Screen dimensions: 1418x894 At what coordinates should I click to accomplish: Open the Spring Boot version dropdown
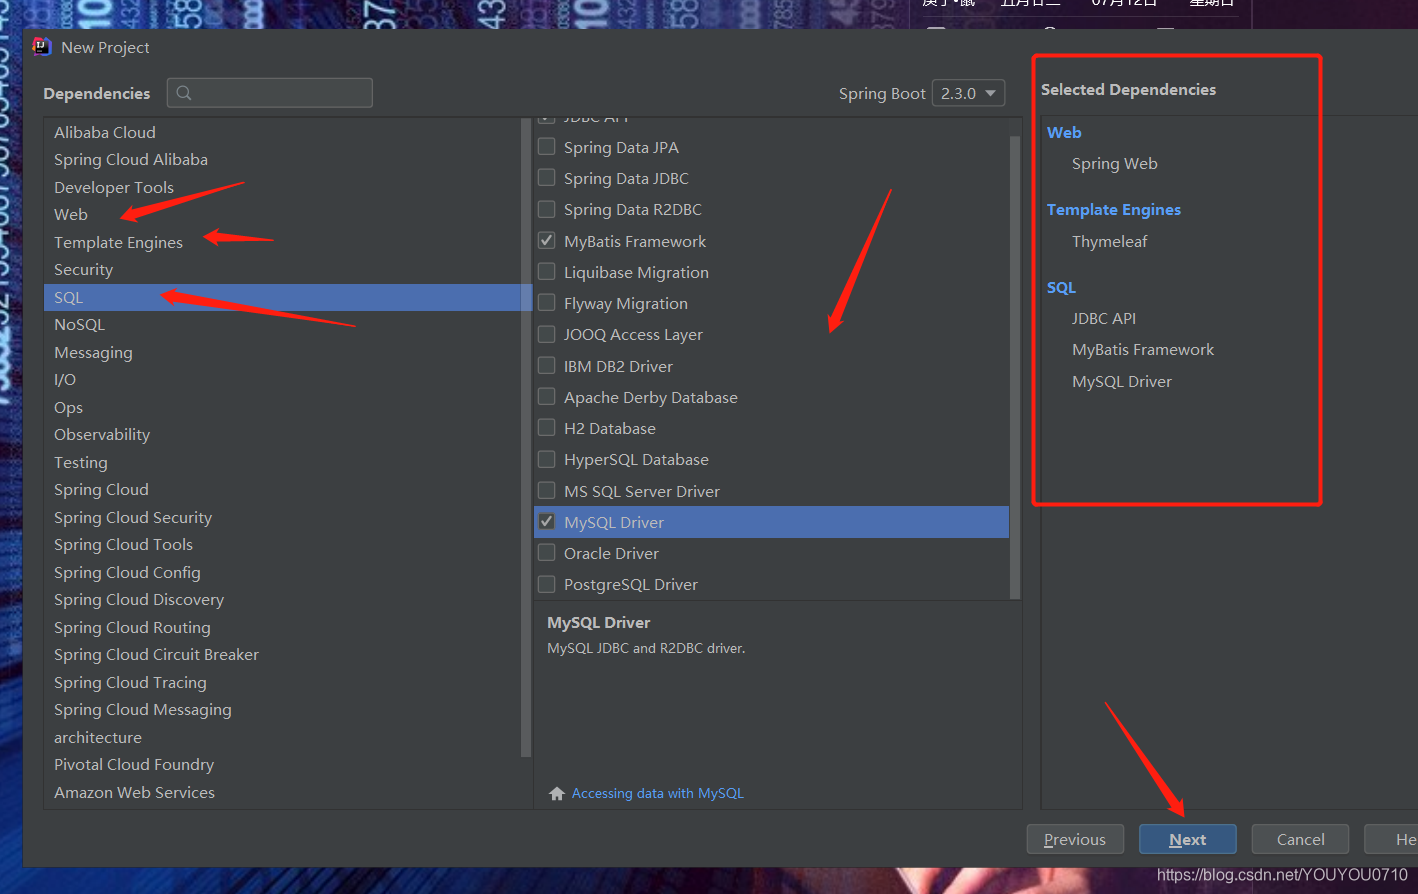(x=968, y=93)
